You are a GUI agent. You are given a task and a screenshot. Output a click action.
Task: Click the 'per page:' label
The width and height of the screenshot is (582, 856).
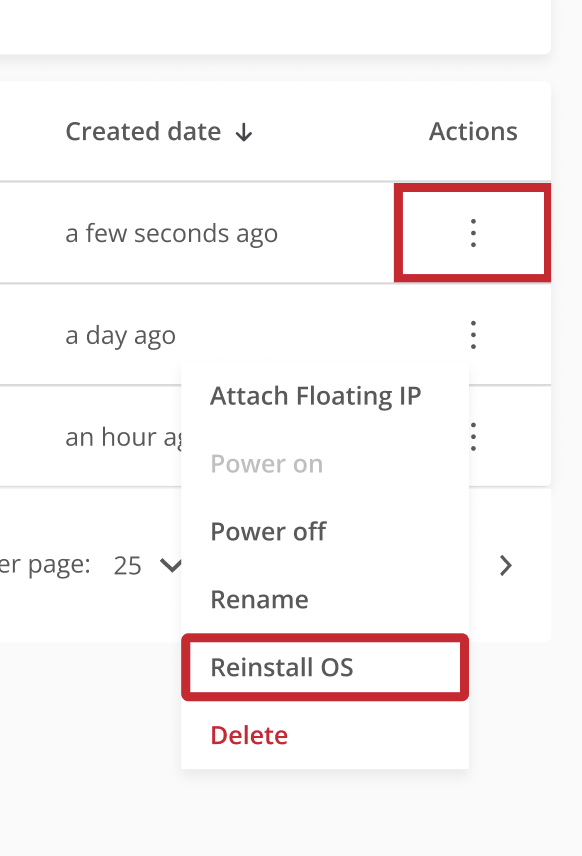[x=45, y=565]
